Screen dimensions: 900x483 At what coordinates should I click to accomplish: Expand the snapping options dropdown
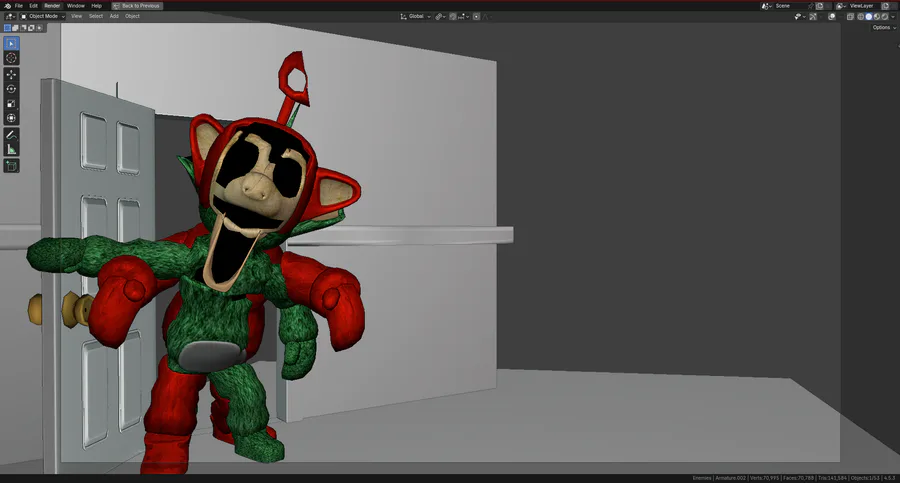click(463, 17)
